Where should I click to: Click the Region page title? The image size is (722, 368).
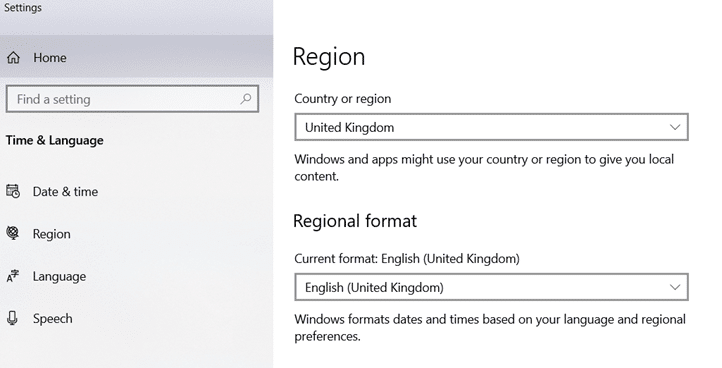[329, 57]
